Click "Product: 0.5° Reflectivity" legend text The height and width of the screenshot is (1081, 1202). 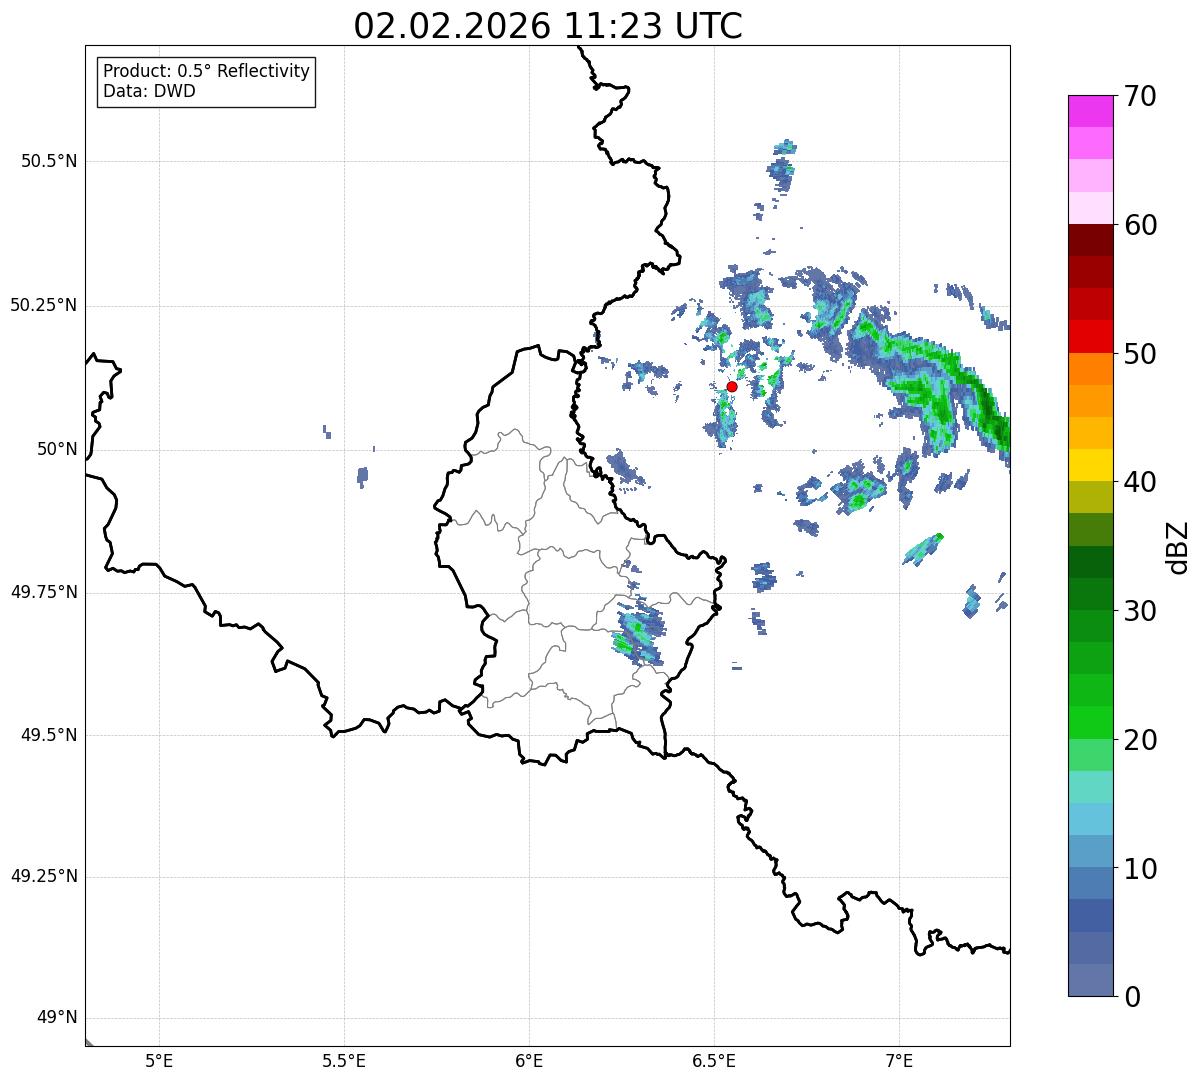pos(206,72)
